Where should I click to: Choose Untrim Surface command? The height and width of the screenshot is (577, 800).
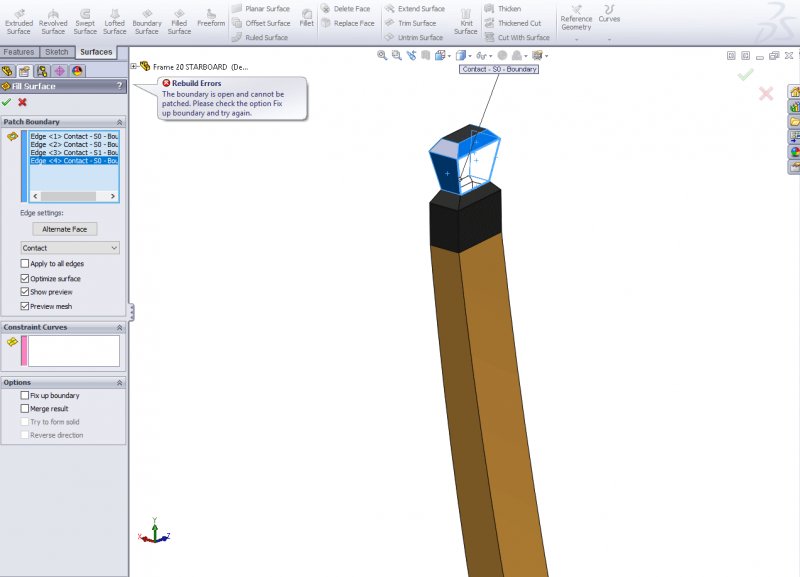pos(414,37)
